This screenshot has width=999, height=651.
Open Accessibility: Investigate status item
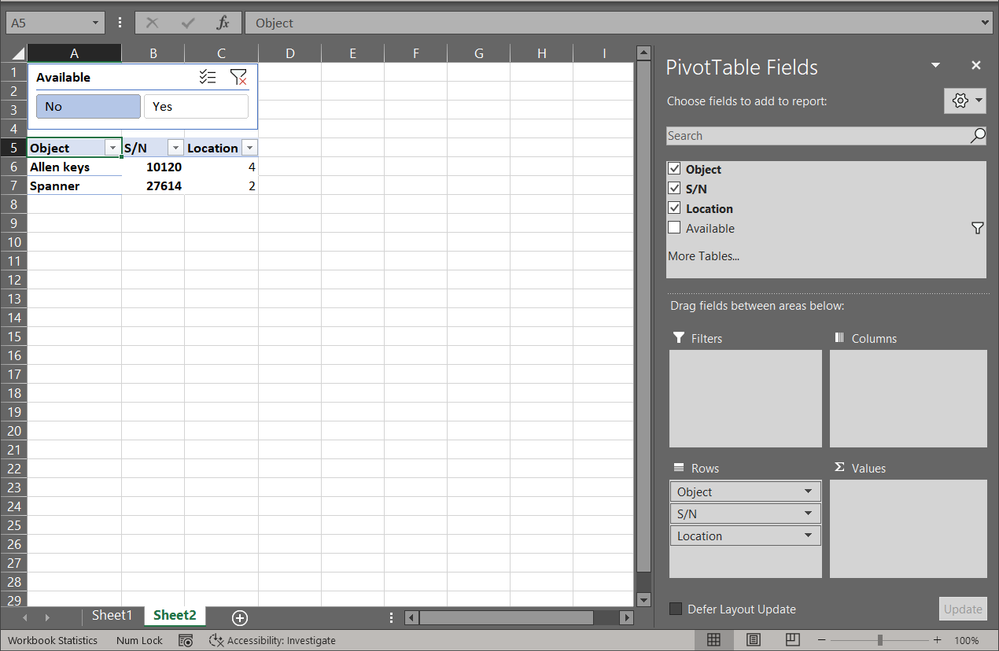273,640
